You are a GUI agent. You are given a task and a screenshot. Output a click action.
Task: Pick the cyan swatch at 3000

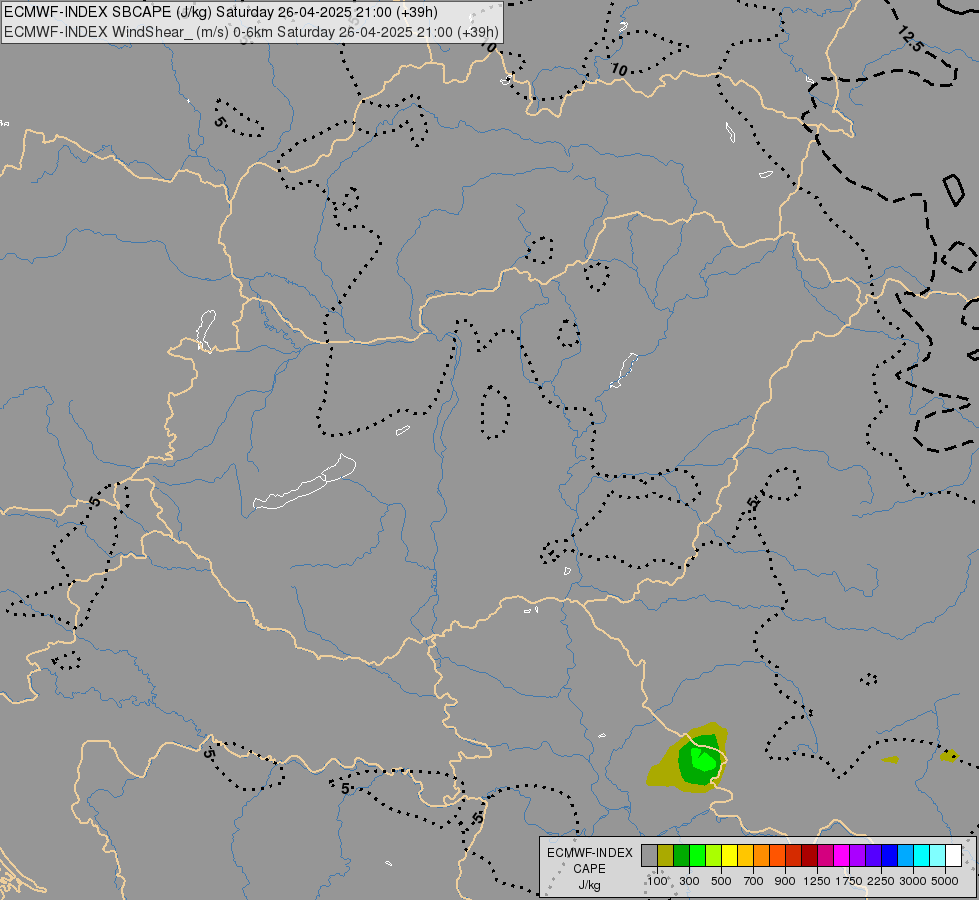point(921,856)
